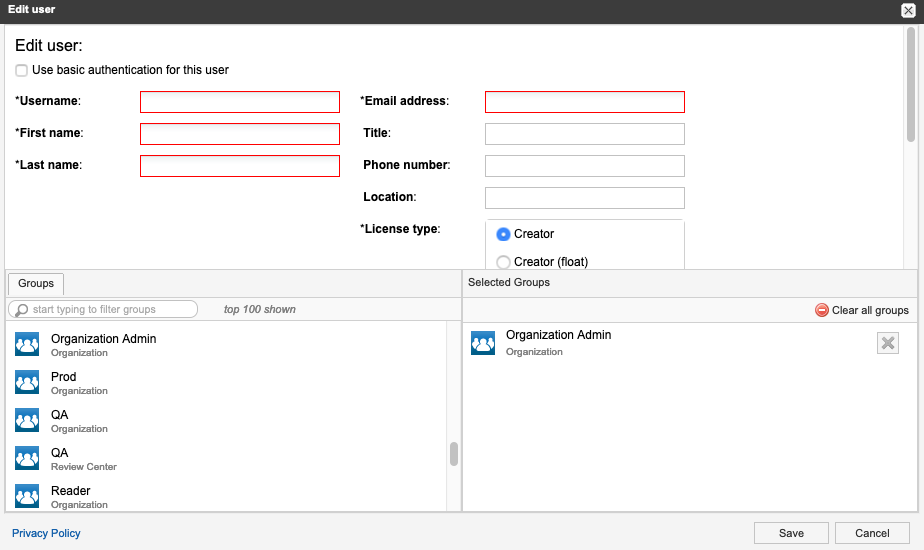Image resolution: width=924 pixels, height=550 pixels.
Task: Enable basic authentication for this user
Action: [x=22, y=70]
